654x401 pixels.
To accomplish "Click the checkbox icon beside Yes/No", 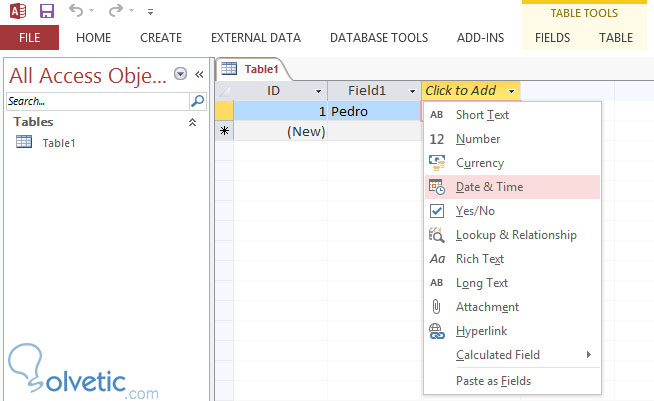I will [437, 211].
